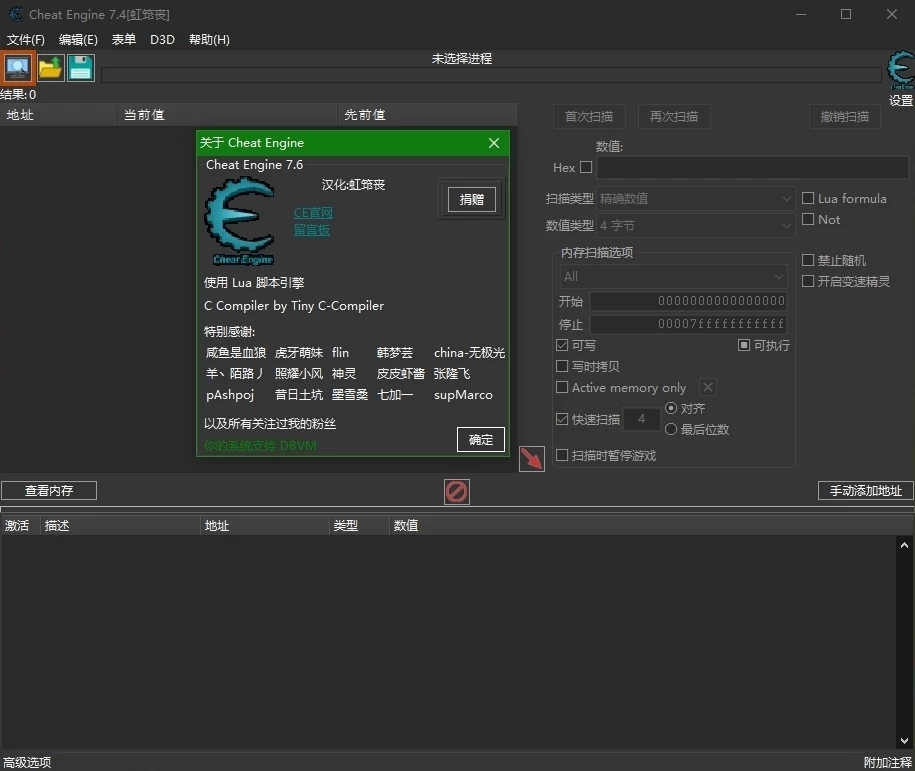Viewport: 915px width, 771px height.
Task: Click the 再次扫描 button
Action: tap(674, 117)
